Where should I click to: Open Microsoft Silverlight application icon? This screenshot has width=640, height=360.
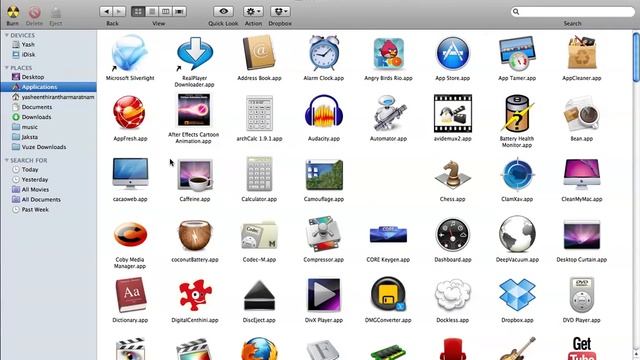[130, 53]
